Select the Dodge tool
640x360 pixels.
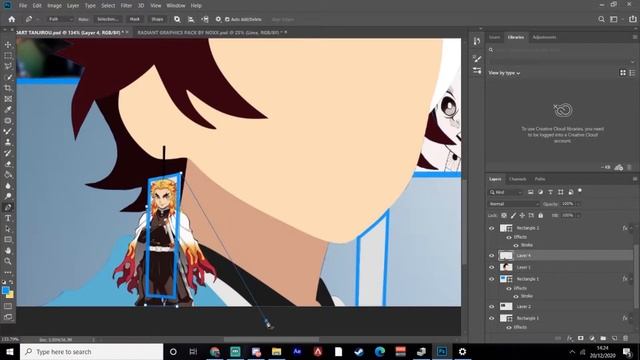click(x=8, y=196)
